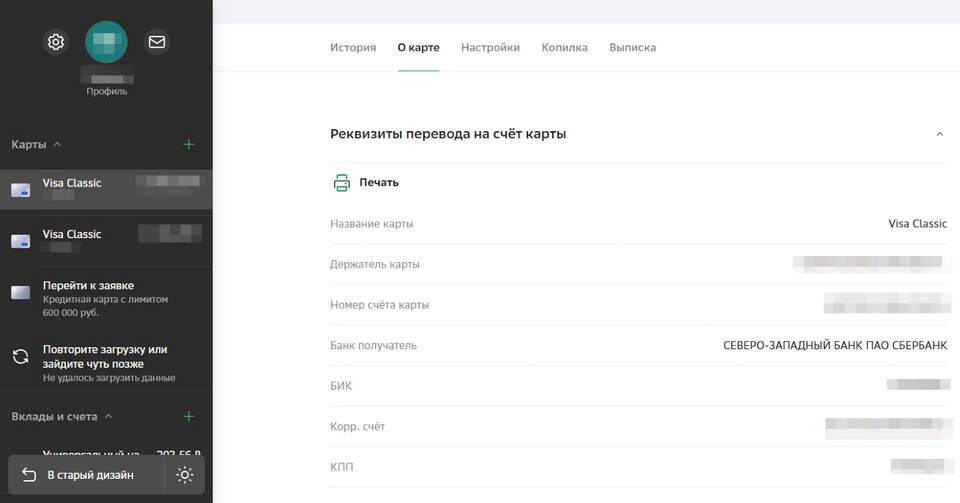Open the Выписка tab

632,47
